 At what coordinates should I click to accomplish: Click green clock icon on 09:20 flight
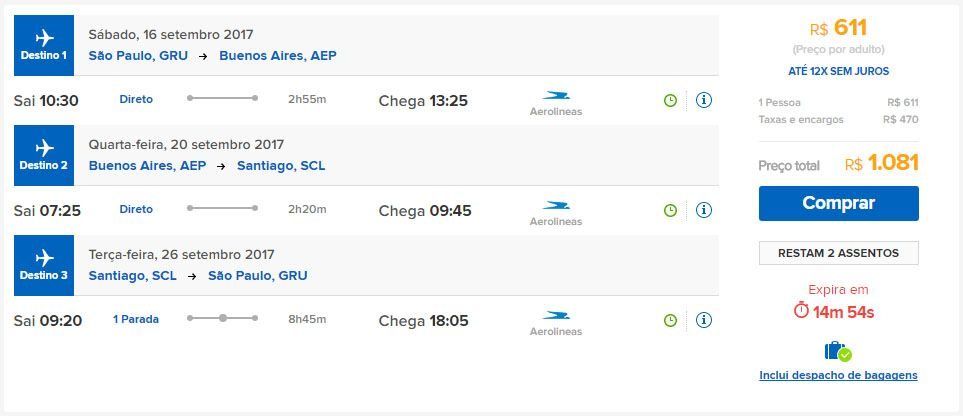pos(671,320)
